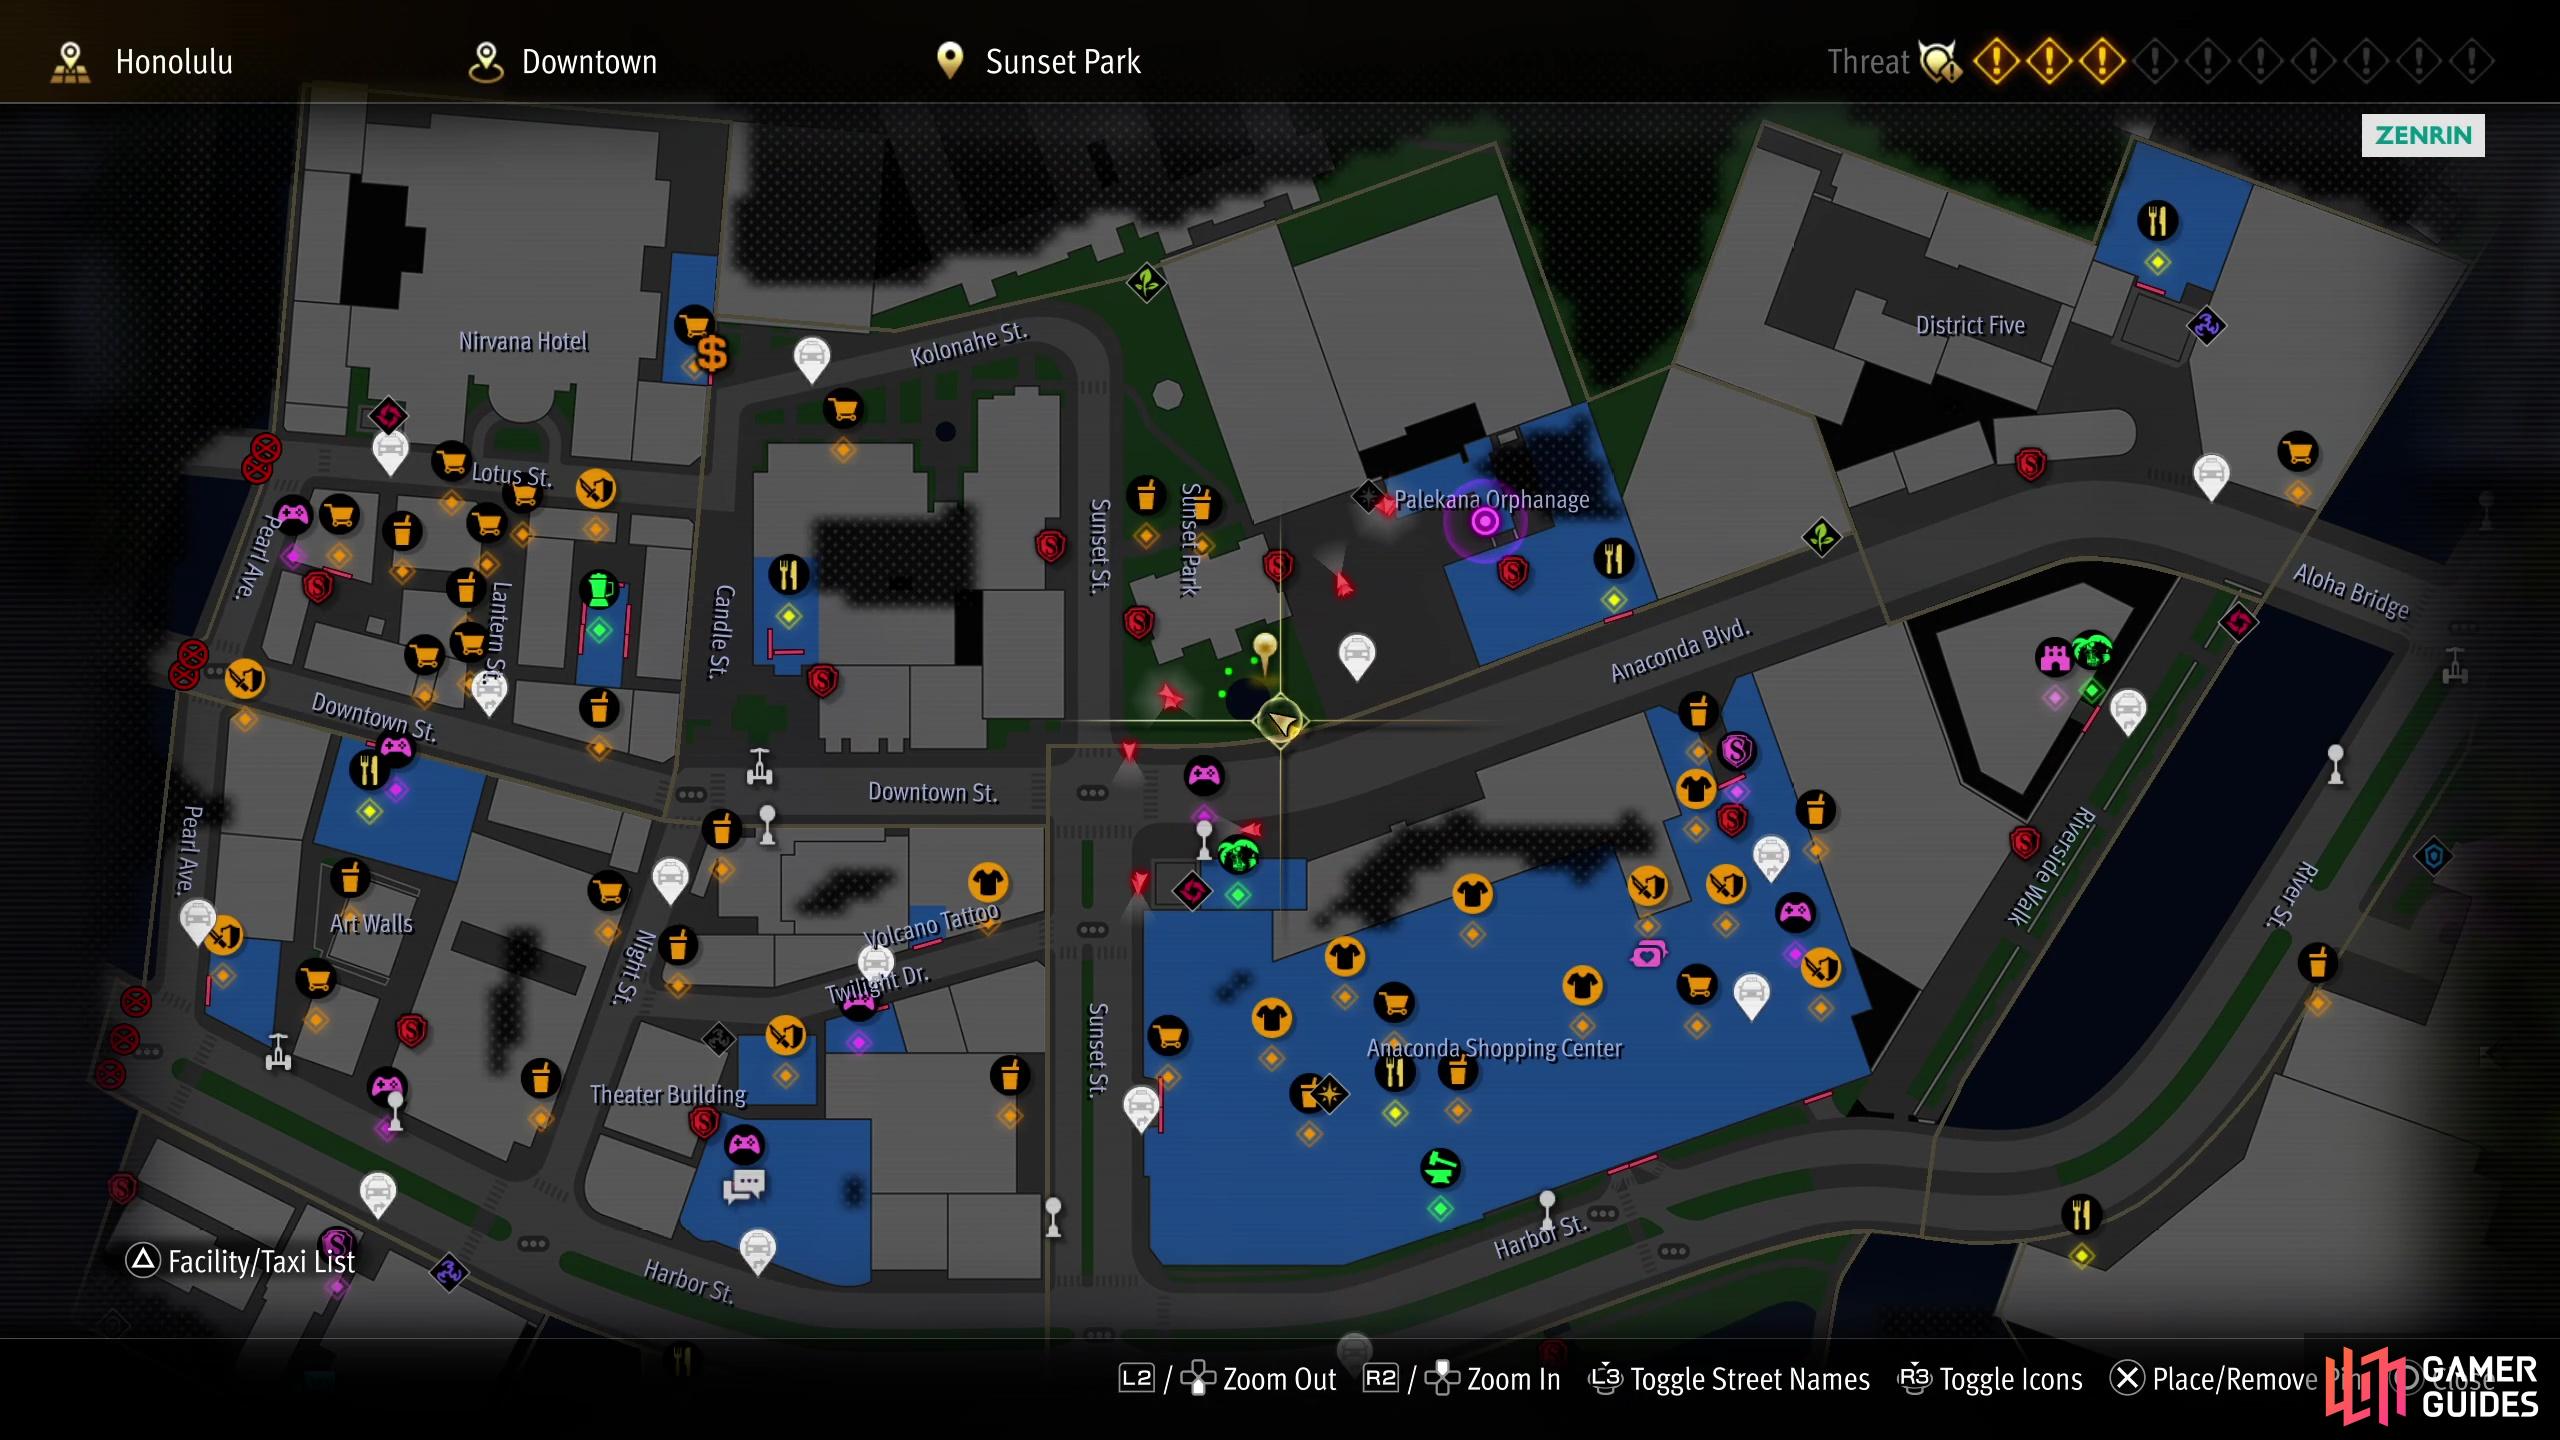Select the speech bubble icon below Theater Building
Image resolution: width=2560 pixels, height=1440 pixels.
pos(744,1186)
